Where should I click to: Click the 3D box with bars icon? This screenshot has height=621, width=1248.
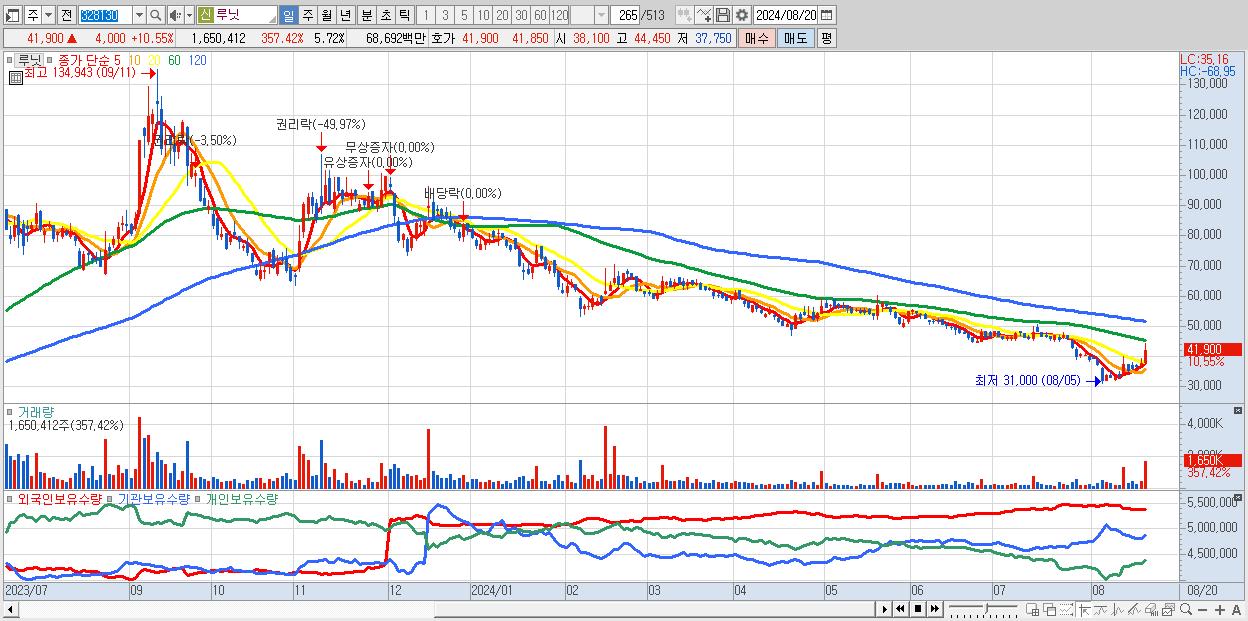click(1151, 609)
